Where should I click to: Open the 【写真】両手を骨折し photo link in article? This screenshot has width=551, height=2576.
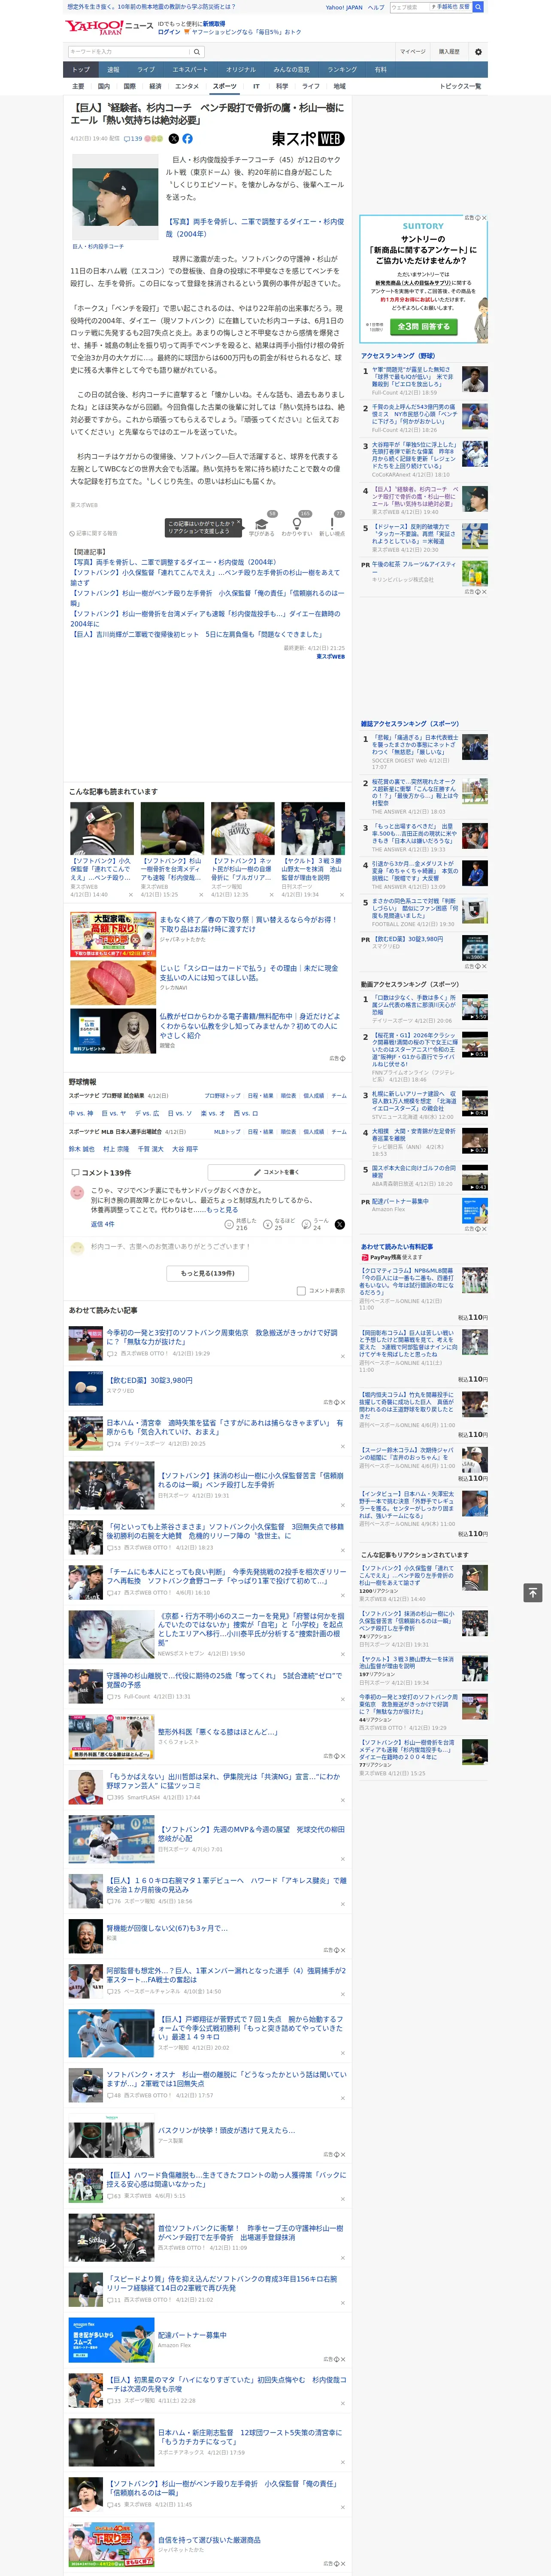click(255, 228)
